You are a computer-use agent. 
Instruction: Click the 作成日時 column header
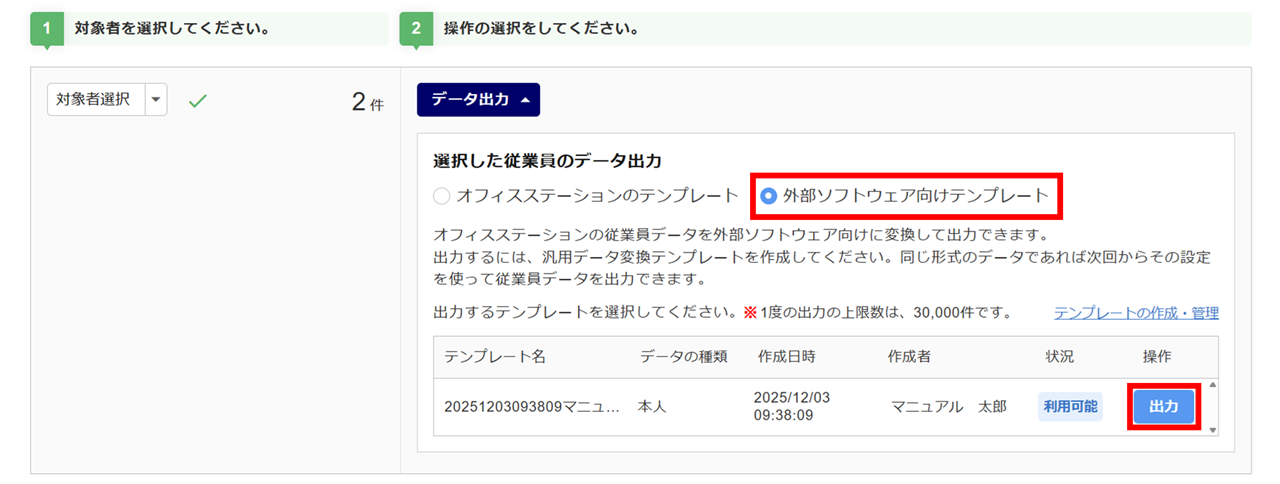[x=786, y=357]
